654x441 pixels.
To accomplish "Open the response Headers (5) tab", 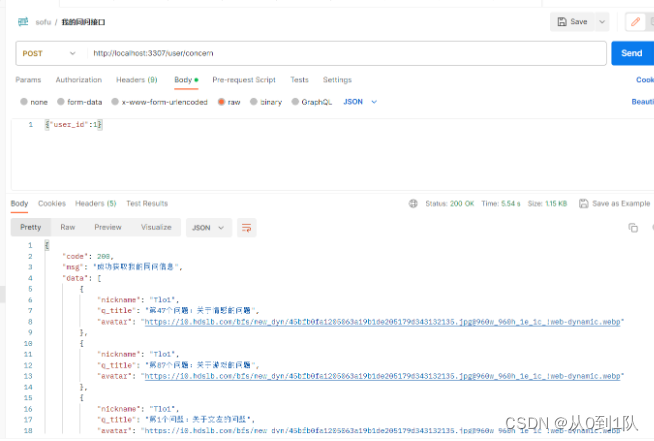I will tap(96, 204).
